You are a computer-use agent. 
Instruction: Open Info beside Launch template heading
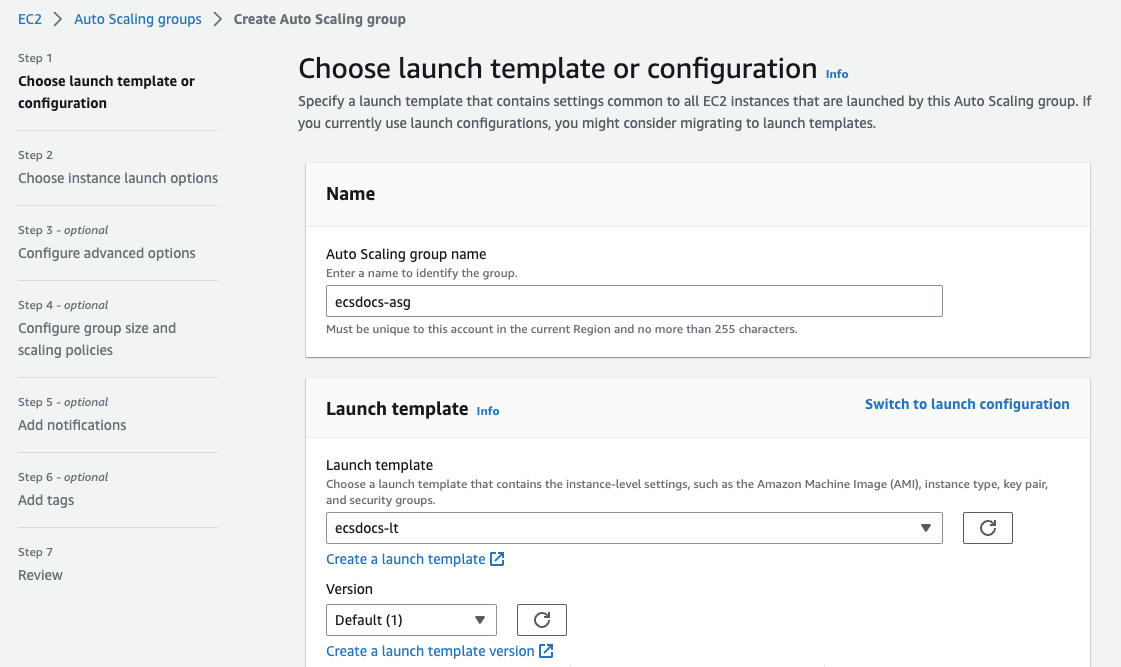pos(488,411)
